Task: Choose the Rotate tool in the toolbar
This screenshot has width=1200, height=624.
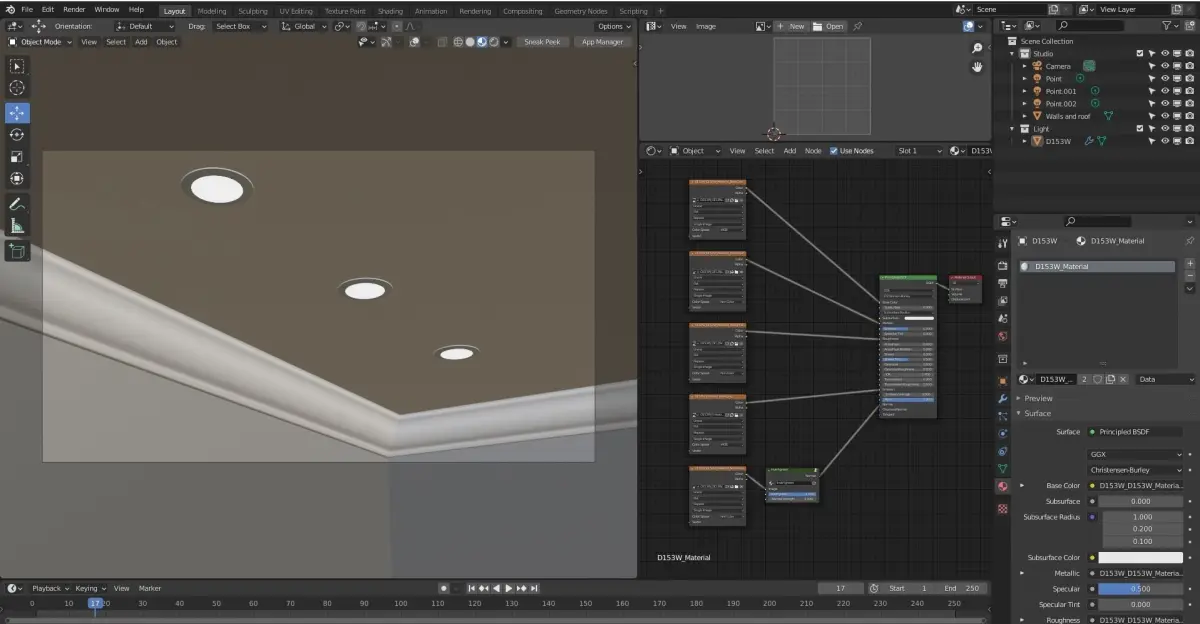Action: click(x=17, y=135)
